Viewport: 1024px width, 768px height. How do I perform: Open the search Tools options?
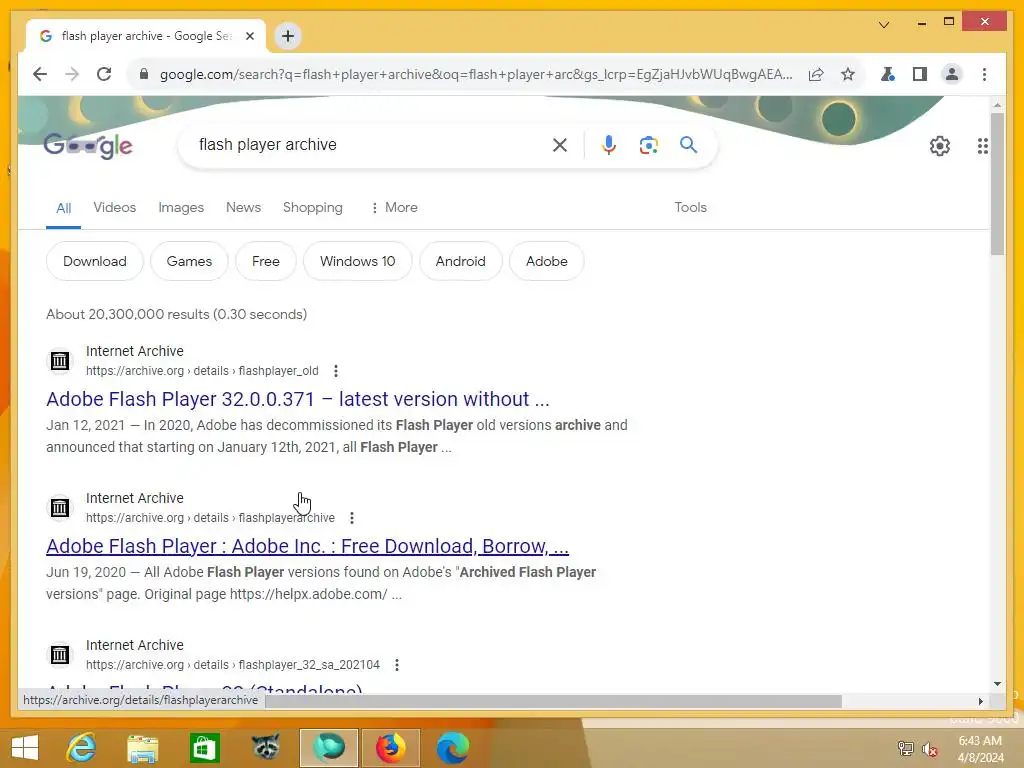[x=690, y=208]
